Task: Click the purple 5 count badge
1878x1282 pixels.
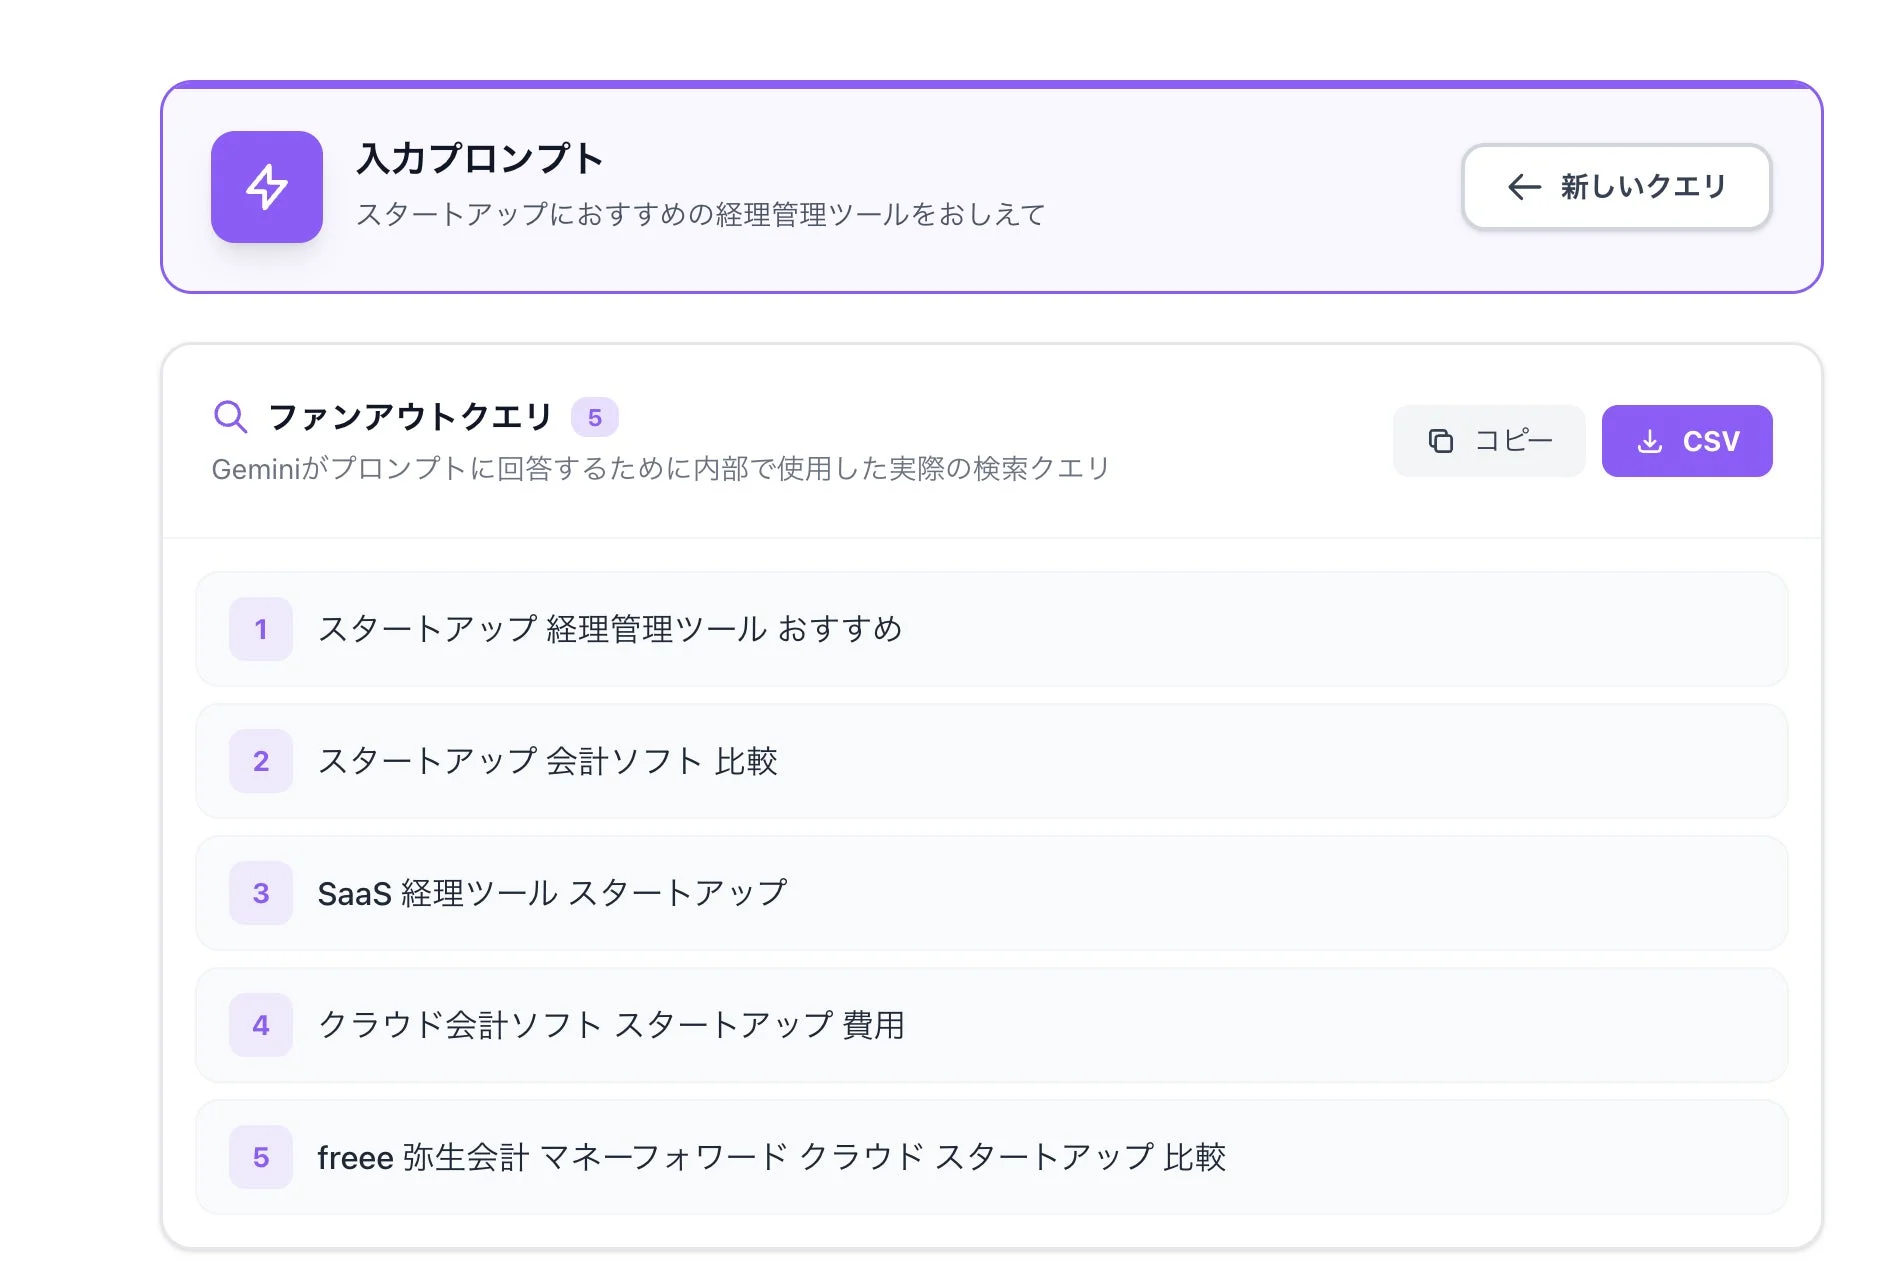Action: click(596, 417)
